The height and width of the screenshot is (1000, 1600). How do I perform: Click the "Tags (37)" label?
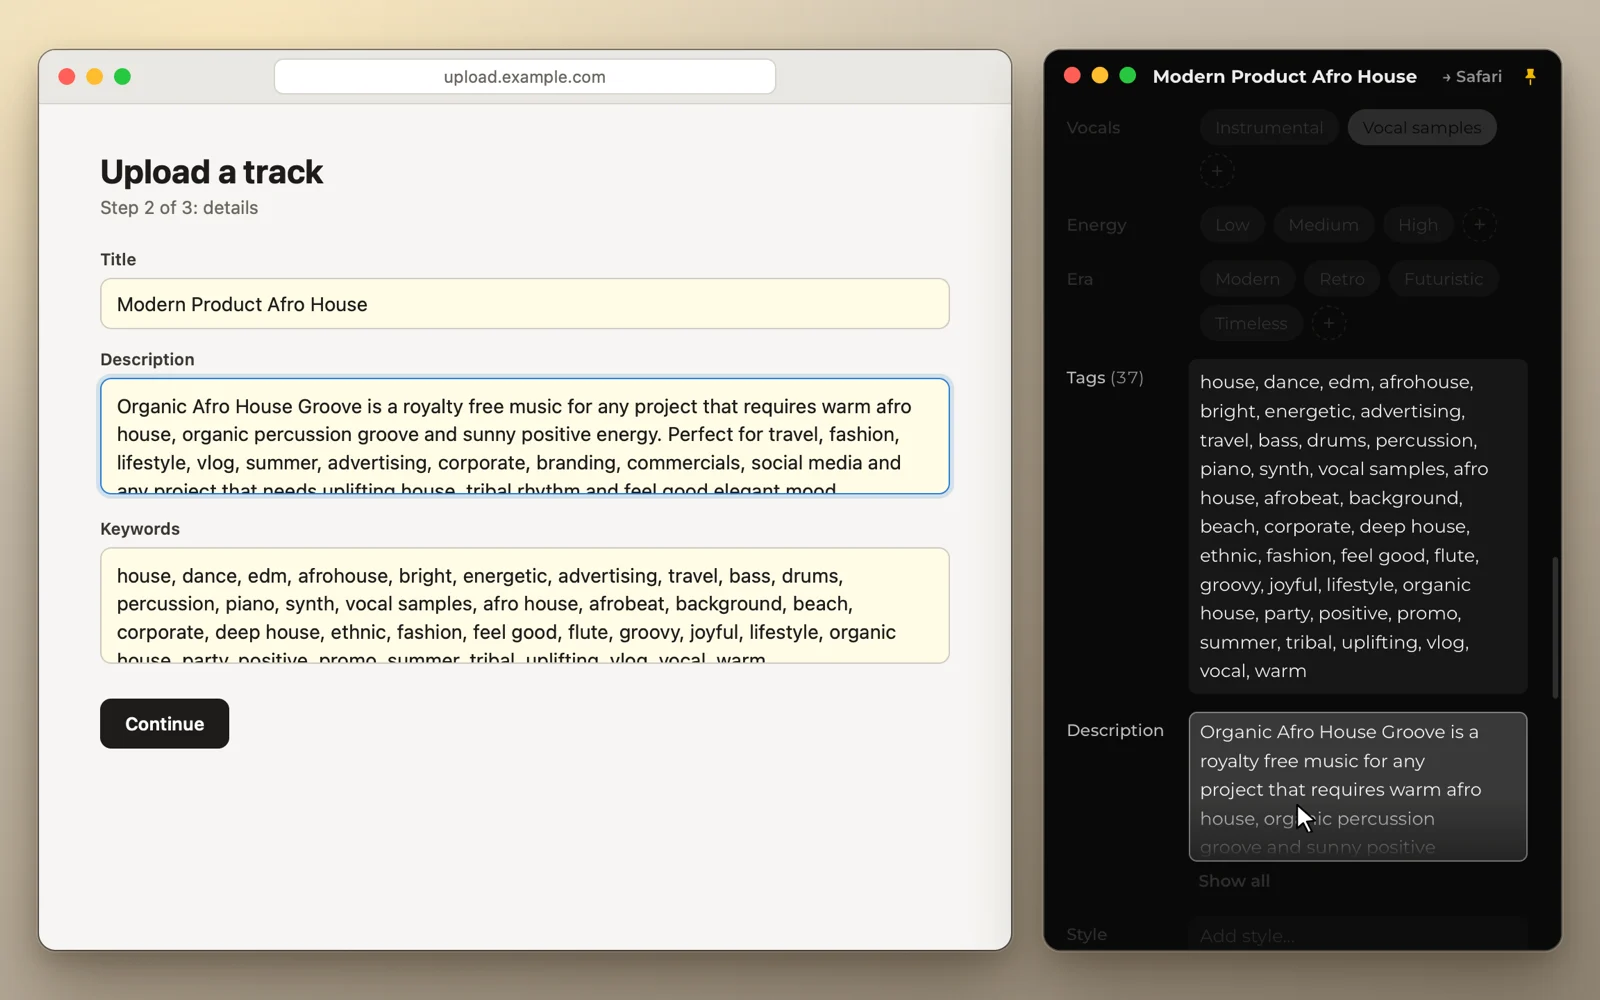(x=1105, y=378)
